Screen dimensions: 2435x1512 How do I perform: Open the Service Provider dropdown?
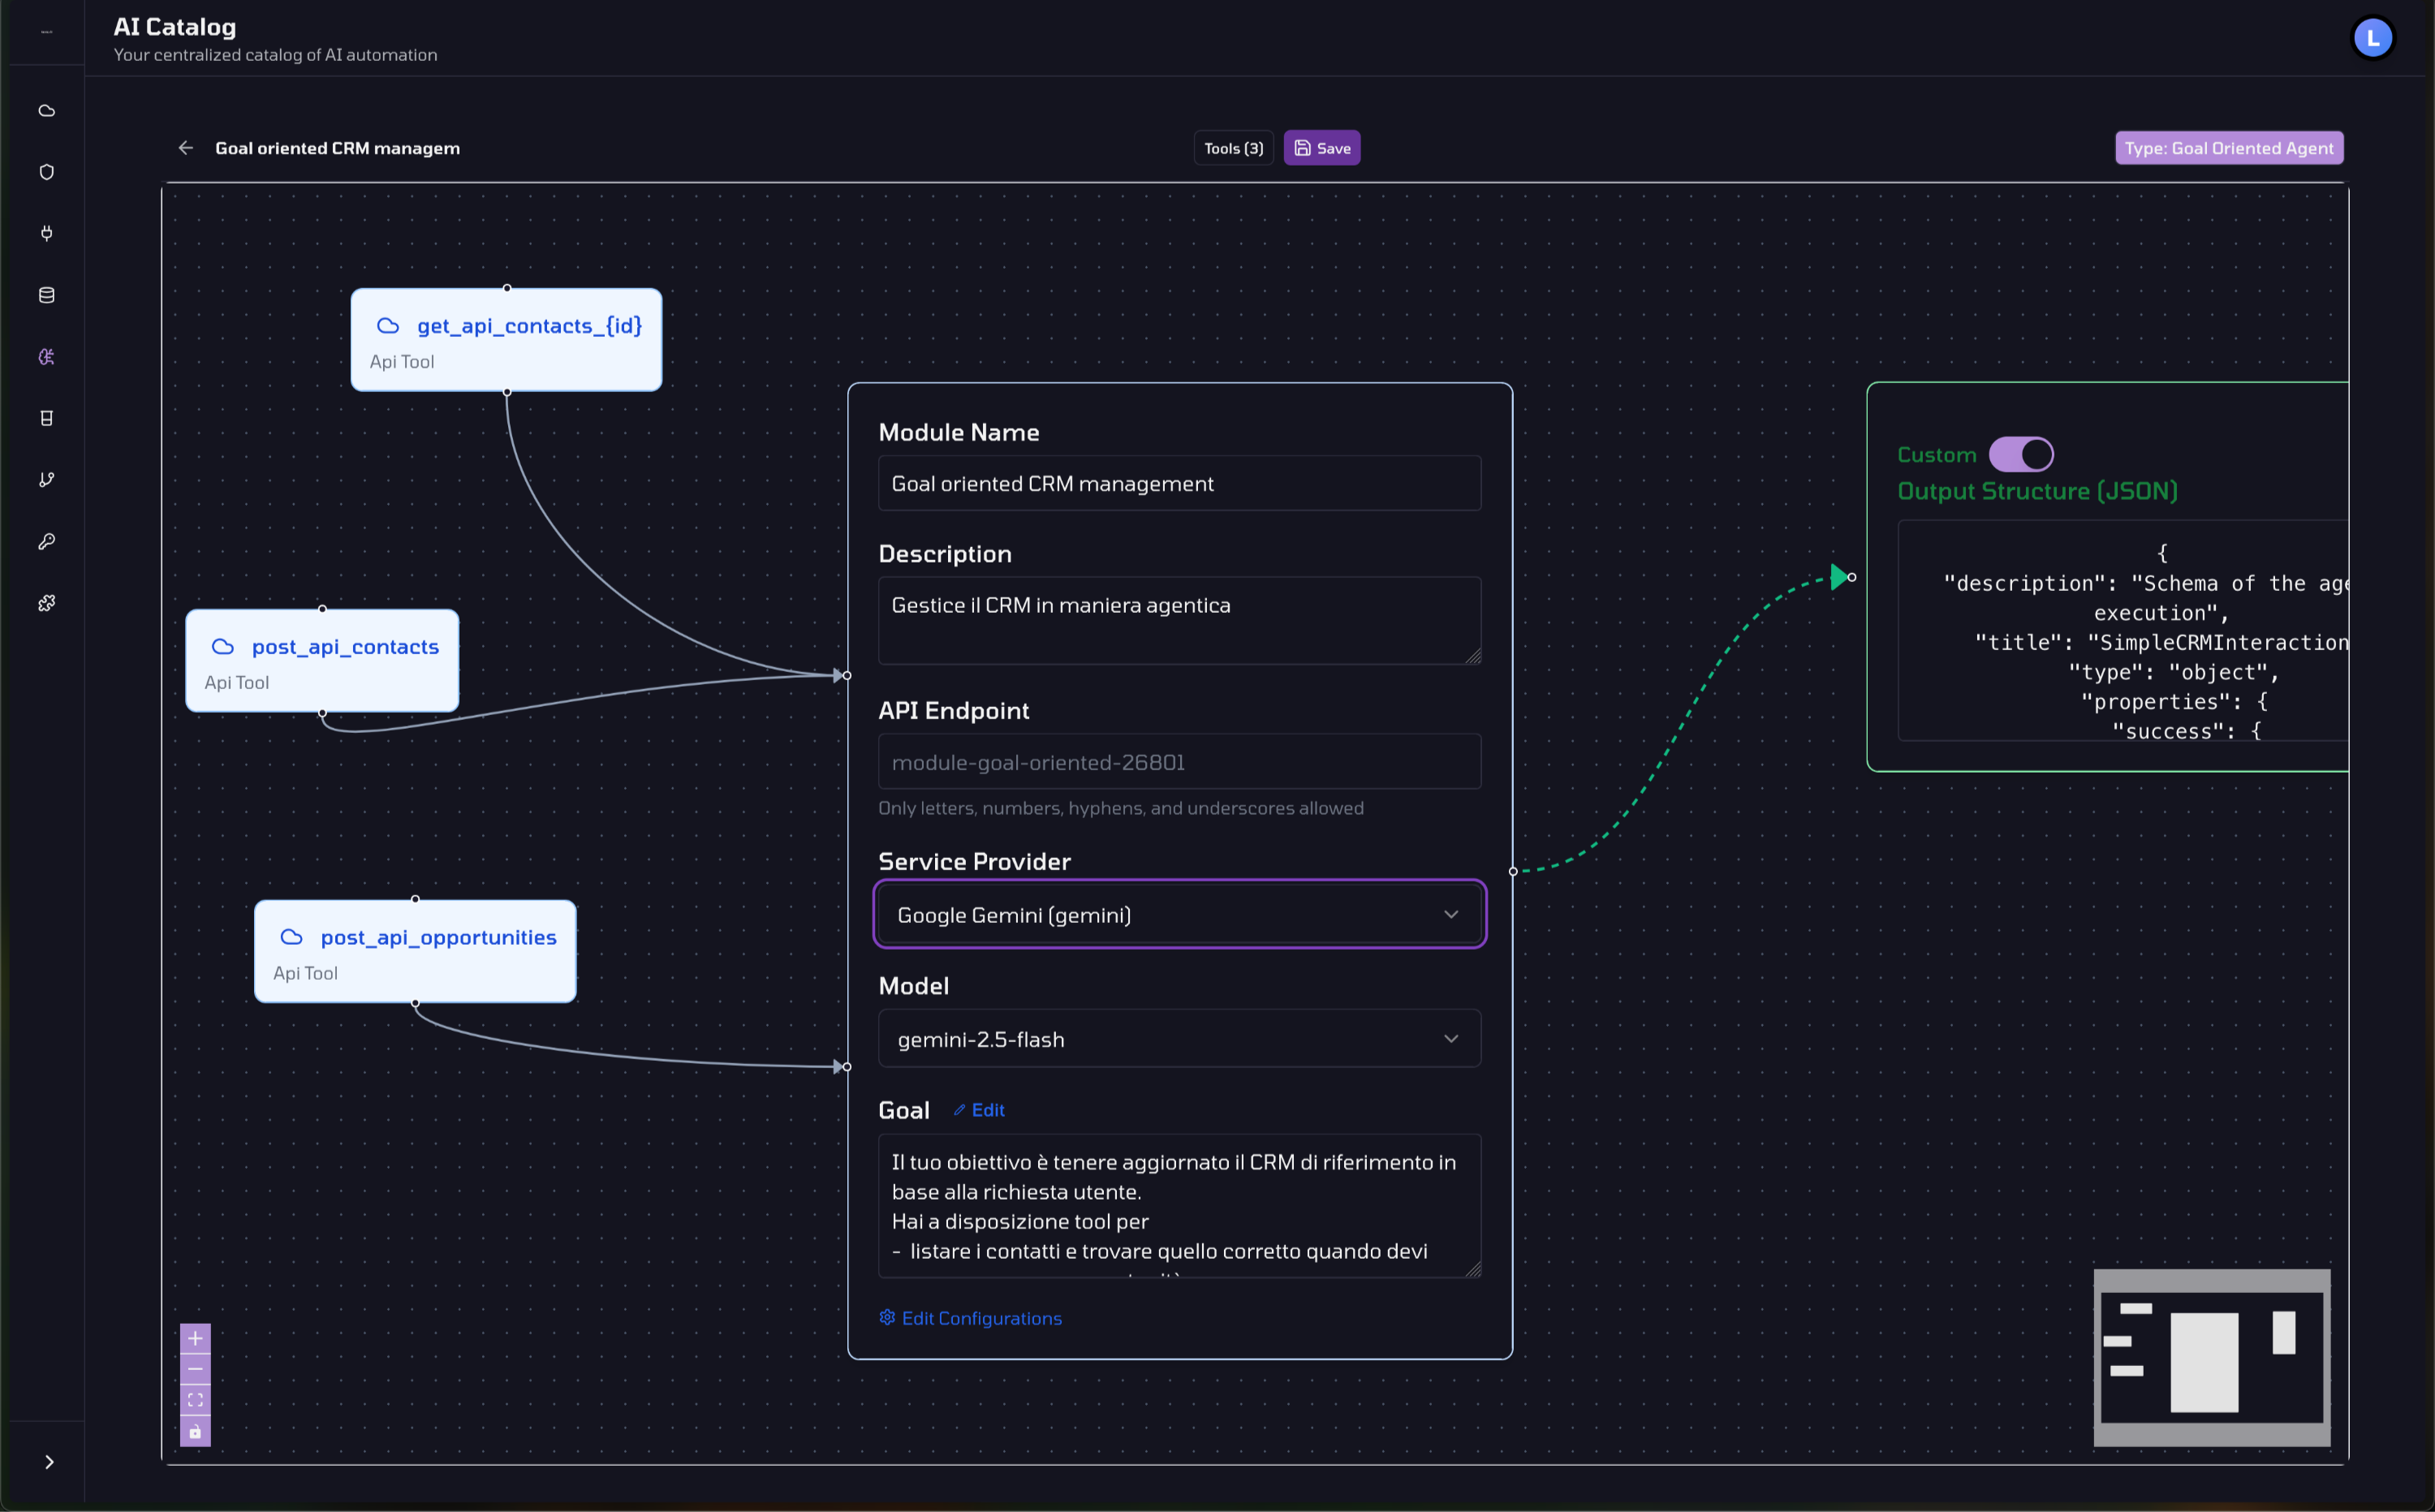coord(1179,914)
